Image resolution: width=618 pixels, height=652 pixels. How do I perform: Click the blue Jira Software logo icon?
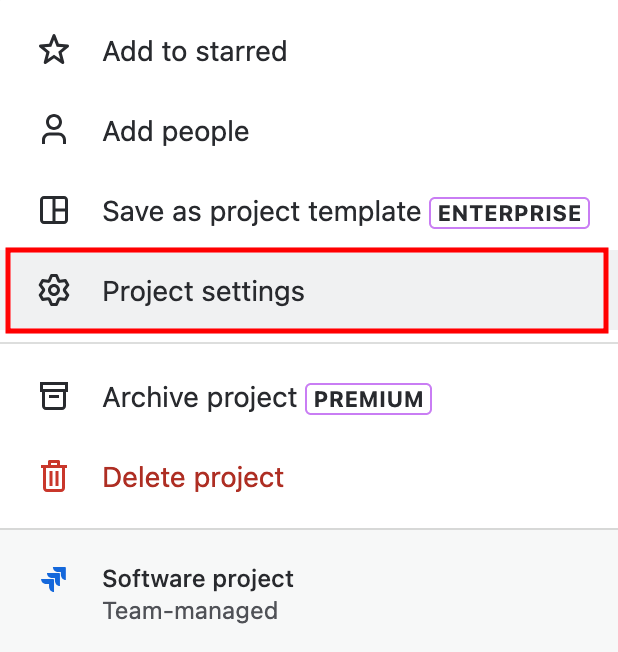(53, 579)
